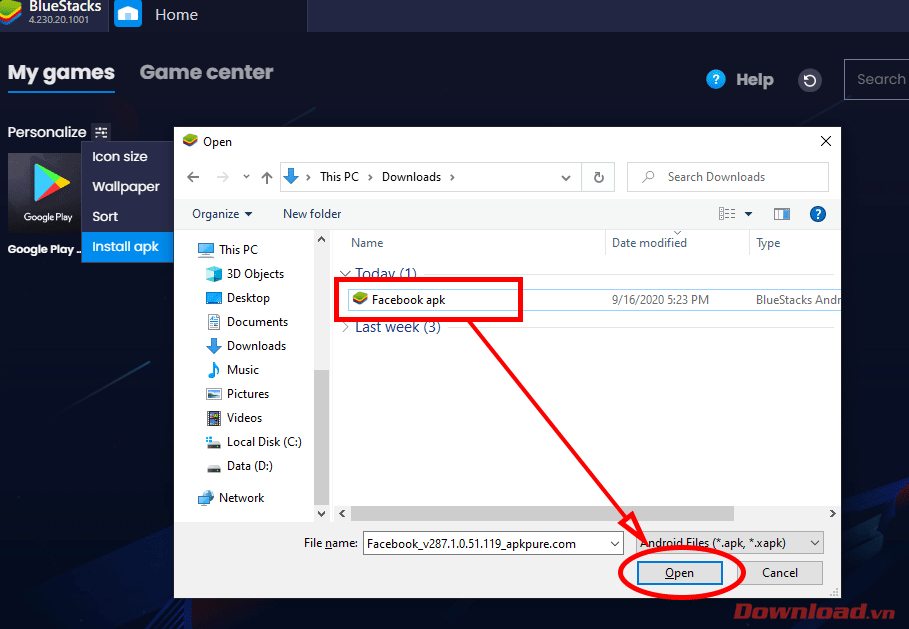909x629 pixels.
Task: Select Local Disk (C:) in the sidebar
Action: pos(263,442)
